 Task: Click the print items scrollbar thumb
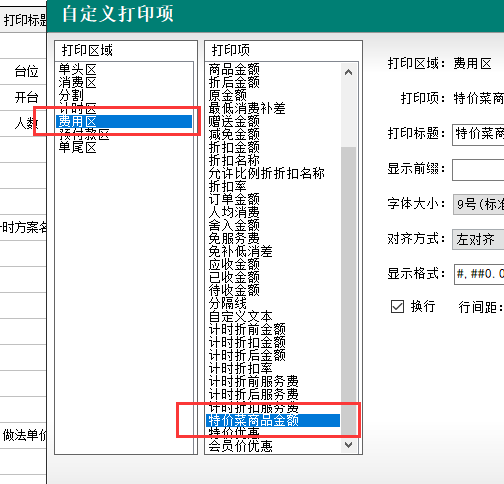[x=349, y=291]
